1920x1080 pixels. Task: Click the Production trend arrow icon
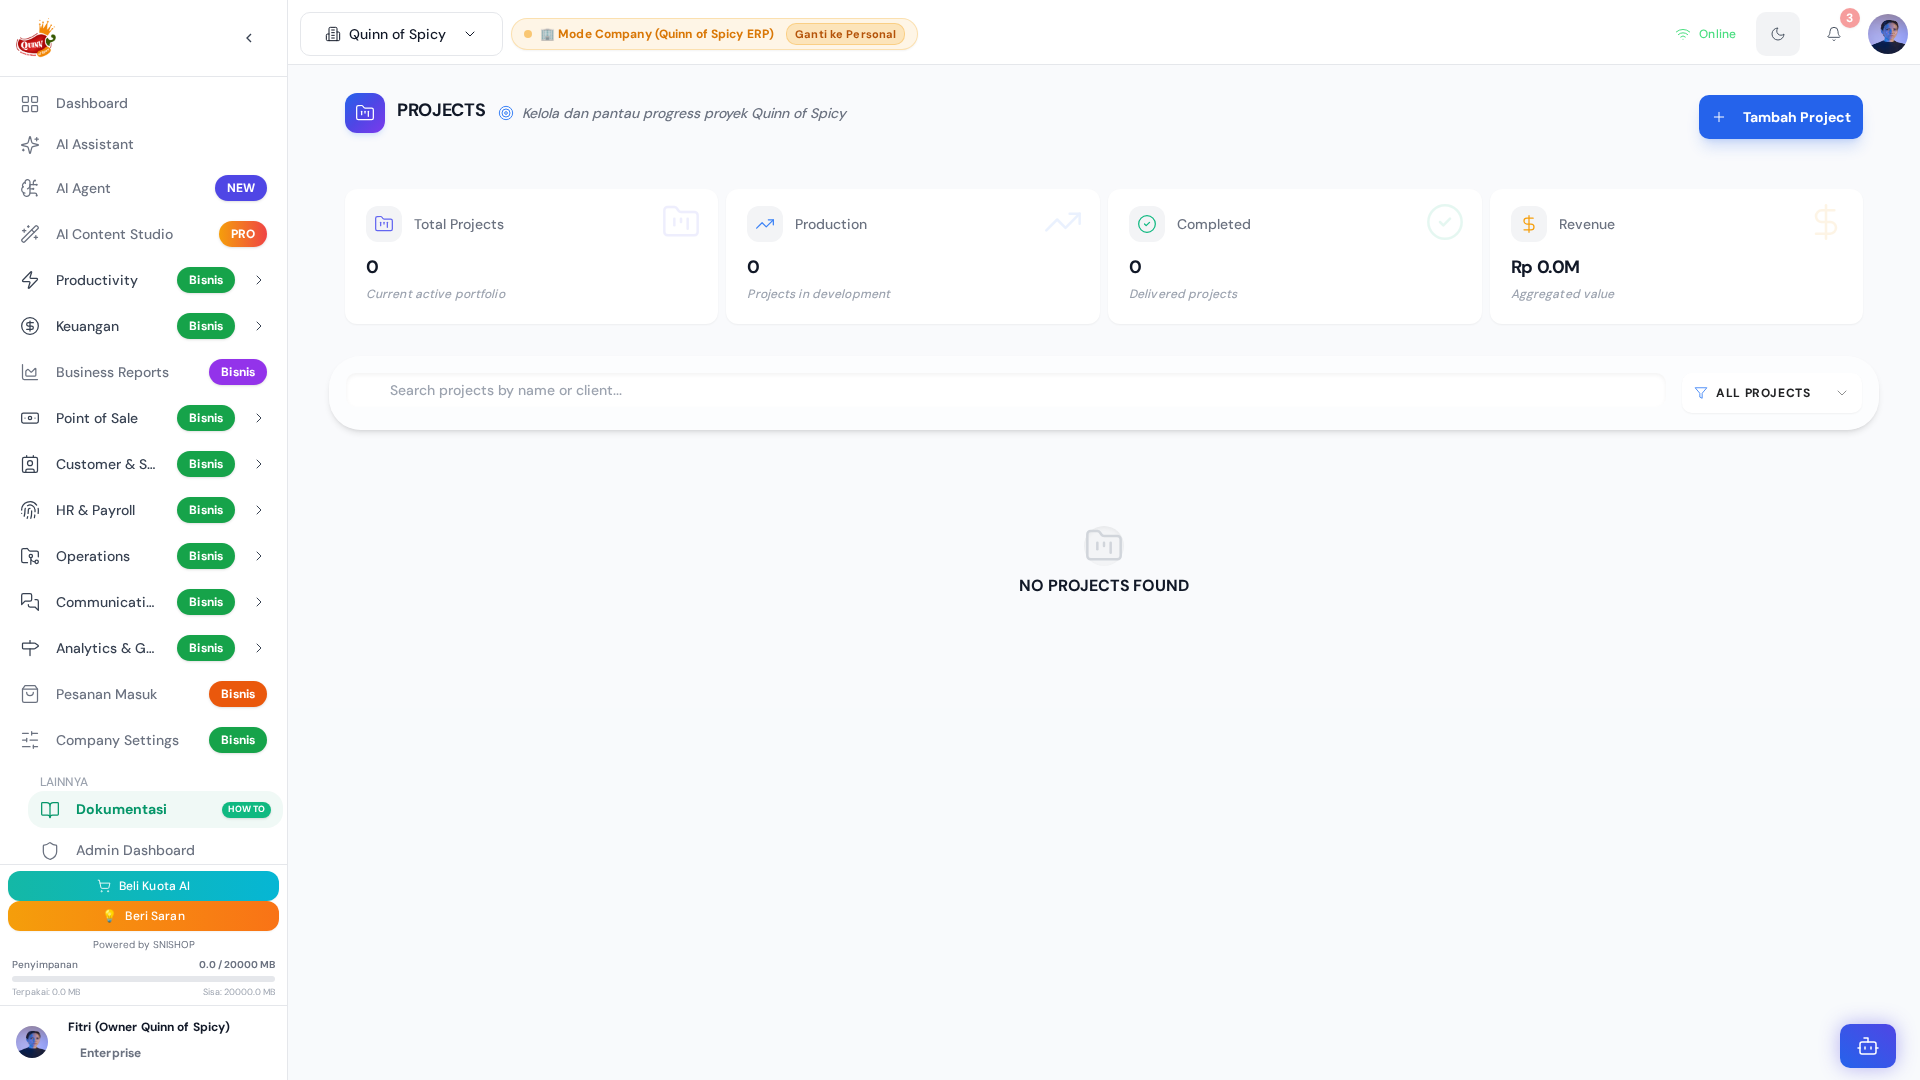click(x=765, y=224)
